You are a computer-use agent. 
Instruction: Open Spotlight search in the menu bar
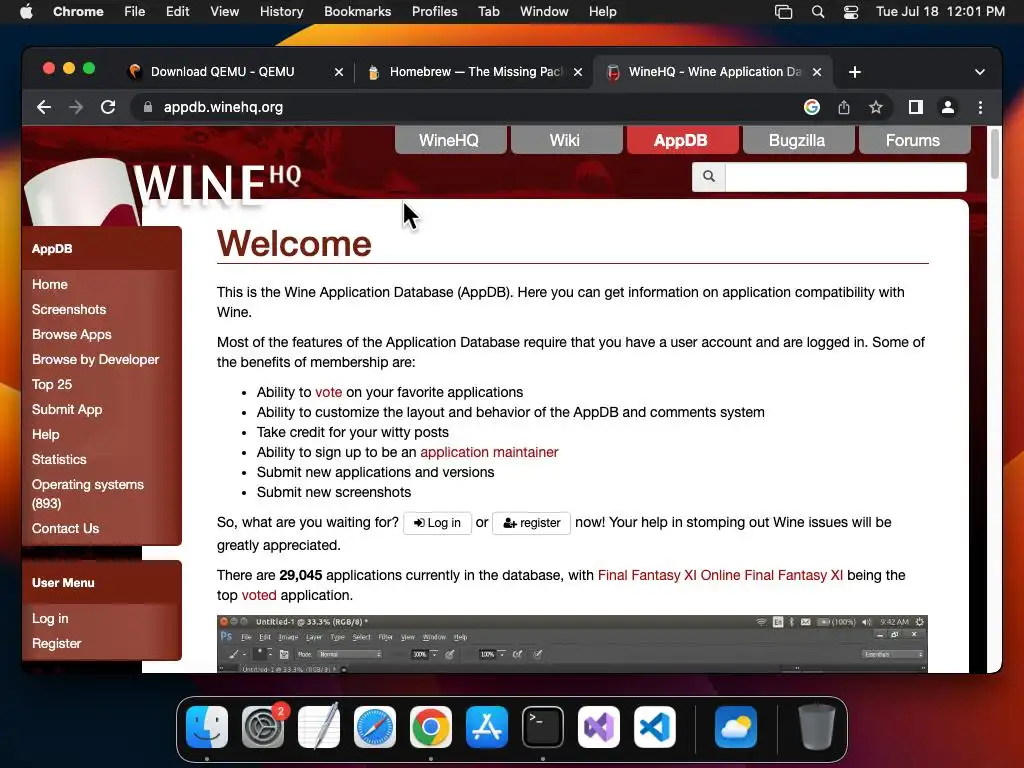tap(818, 11)
